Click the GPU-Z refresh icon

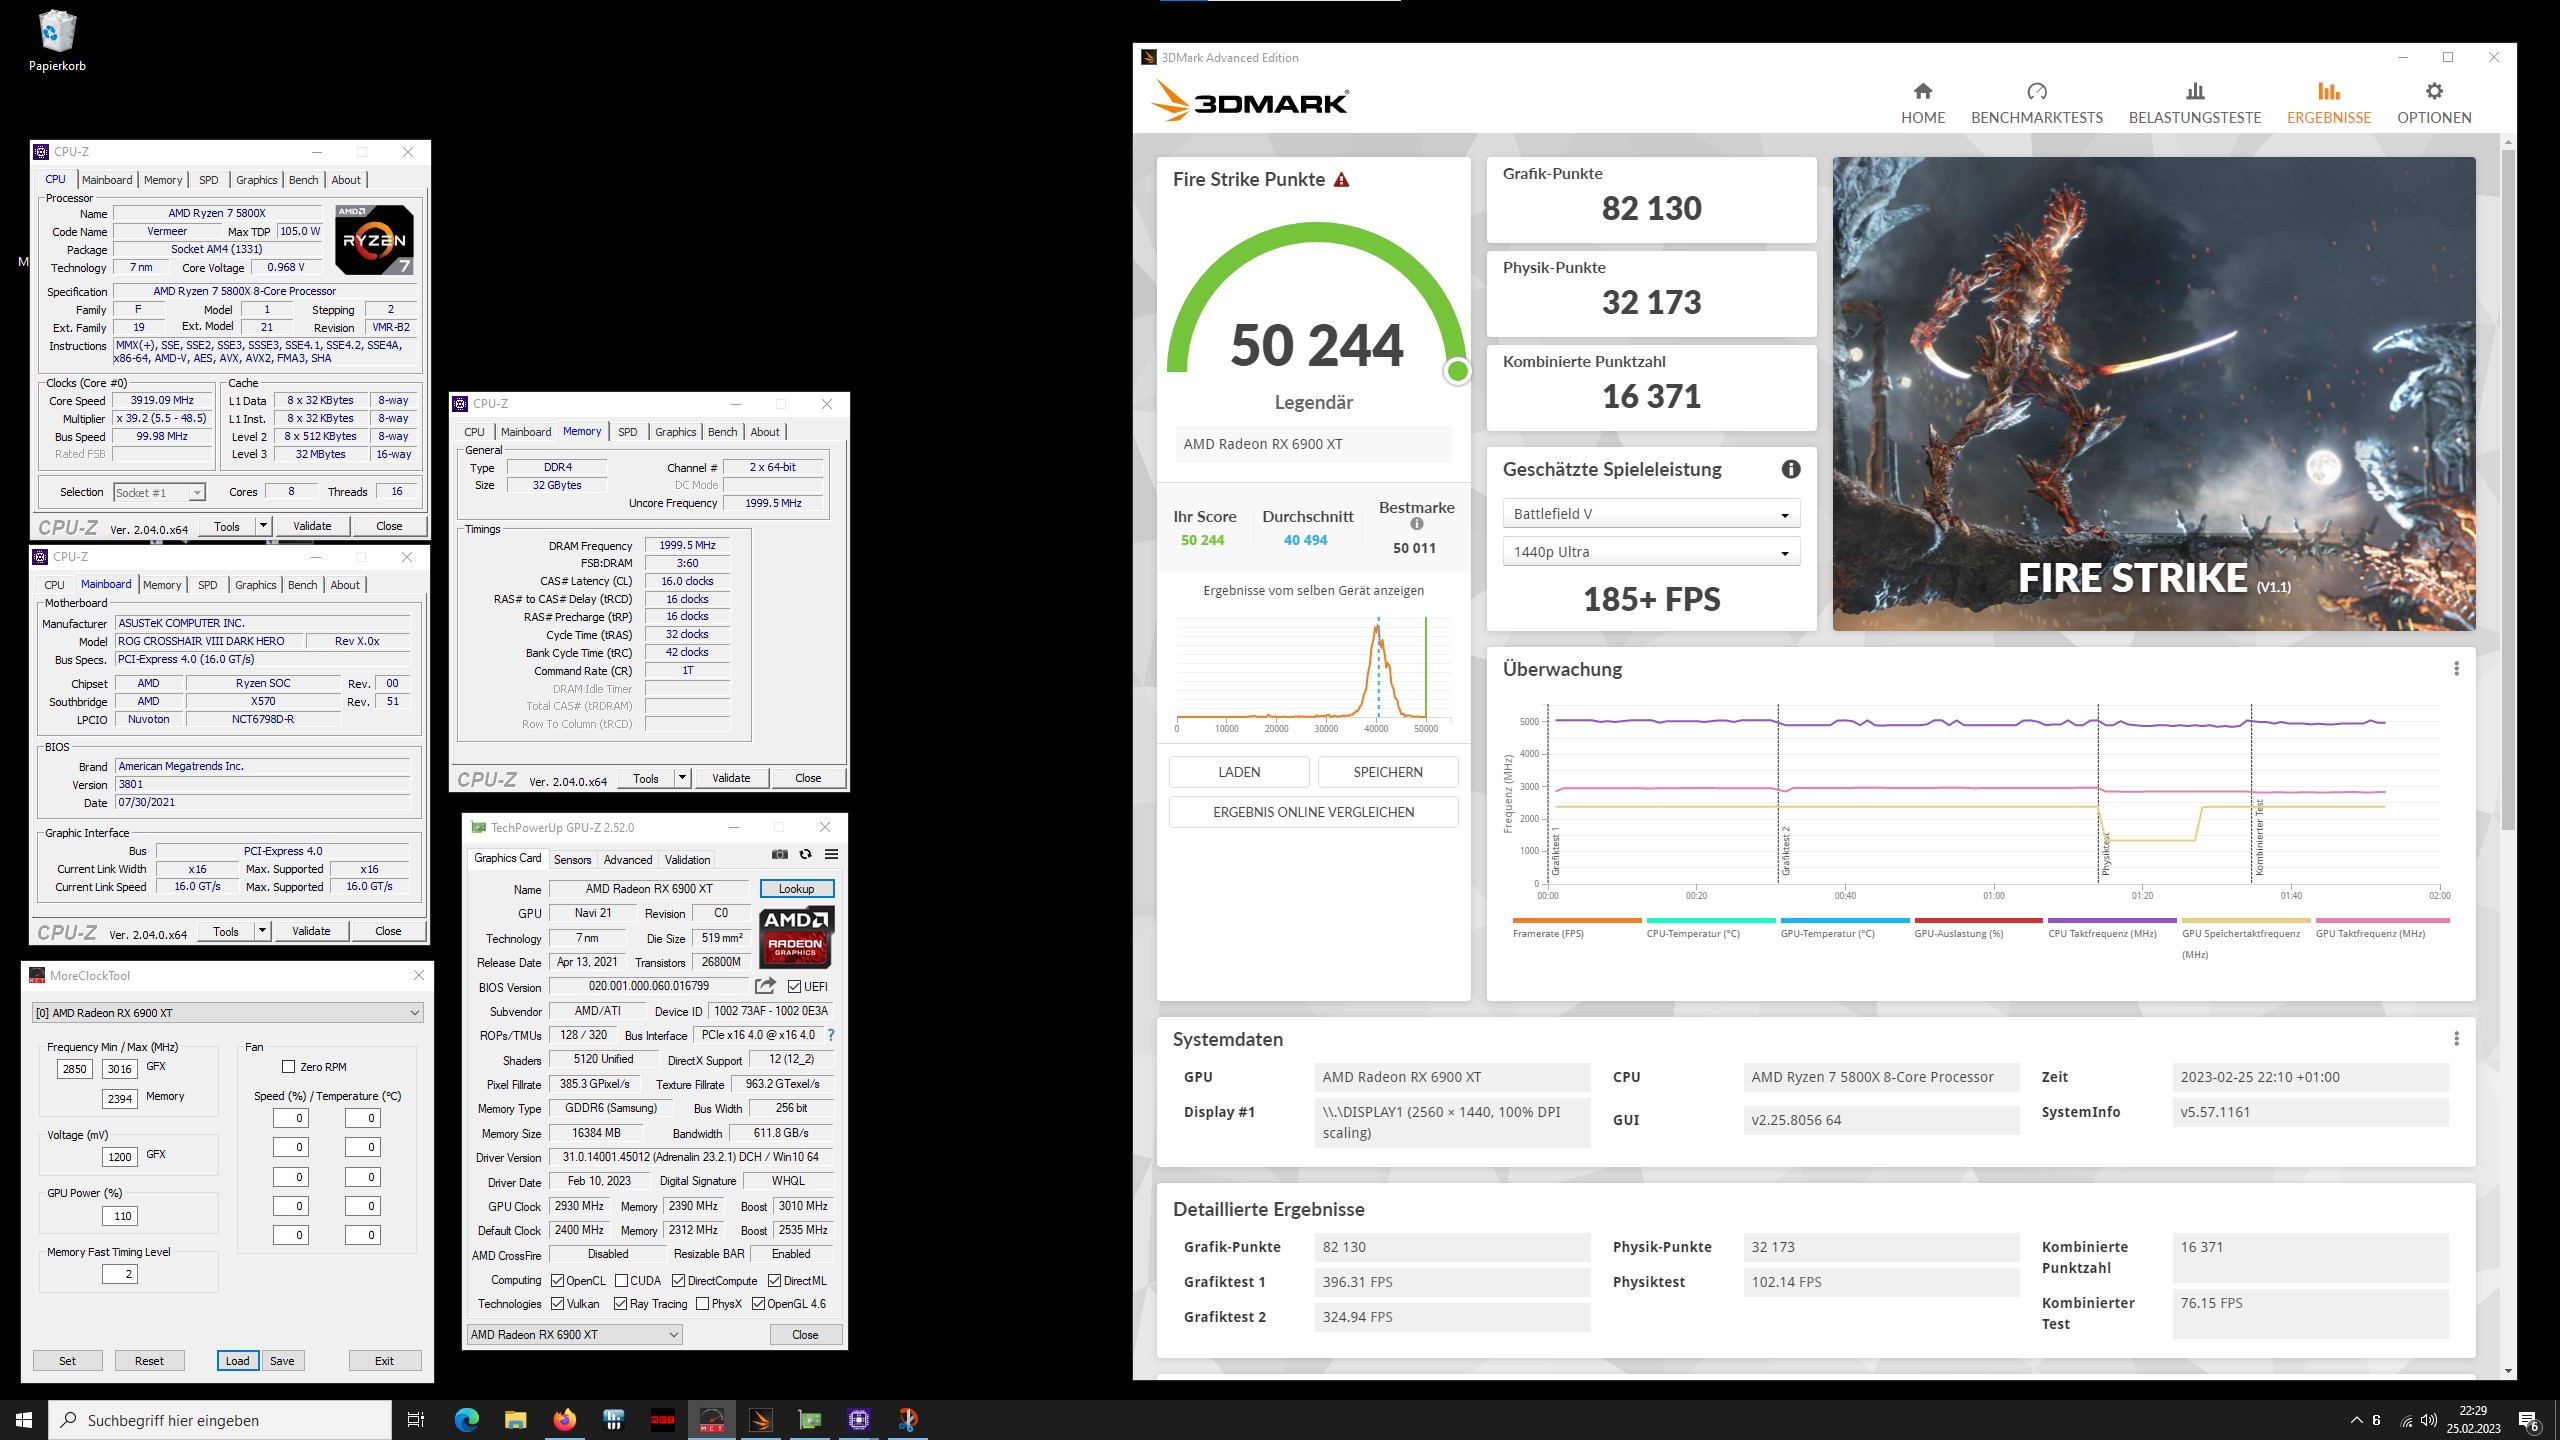pos(805,854)
